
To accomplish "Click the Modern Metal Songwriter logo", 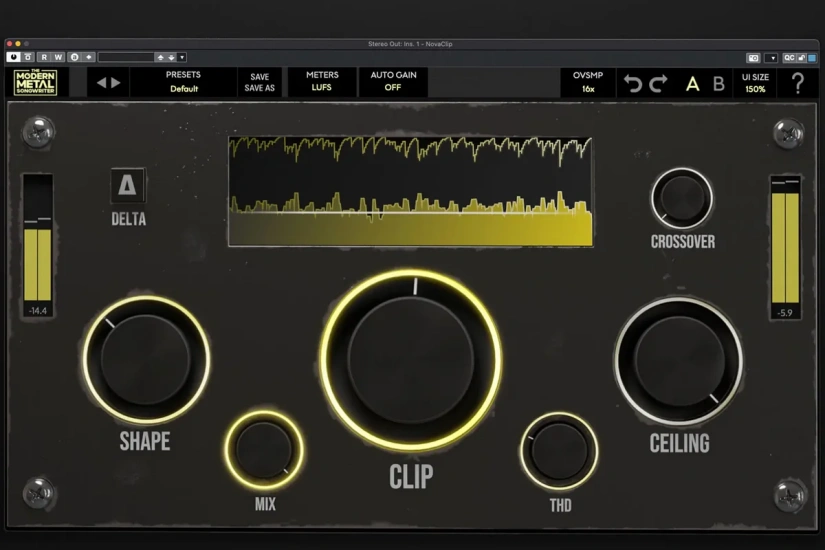I will point(35,82).
